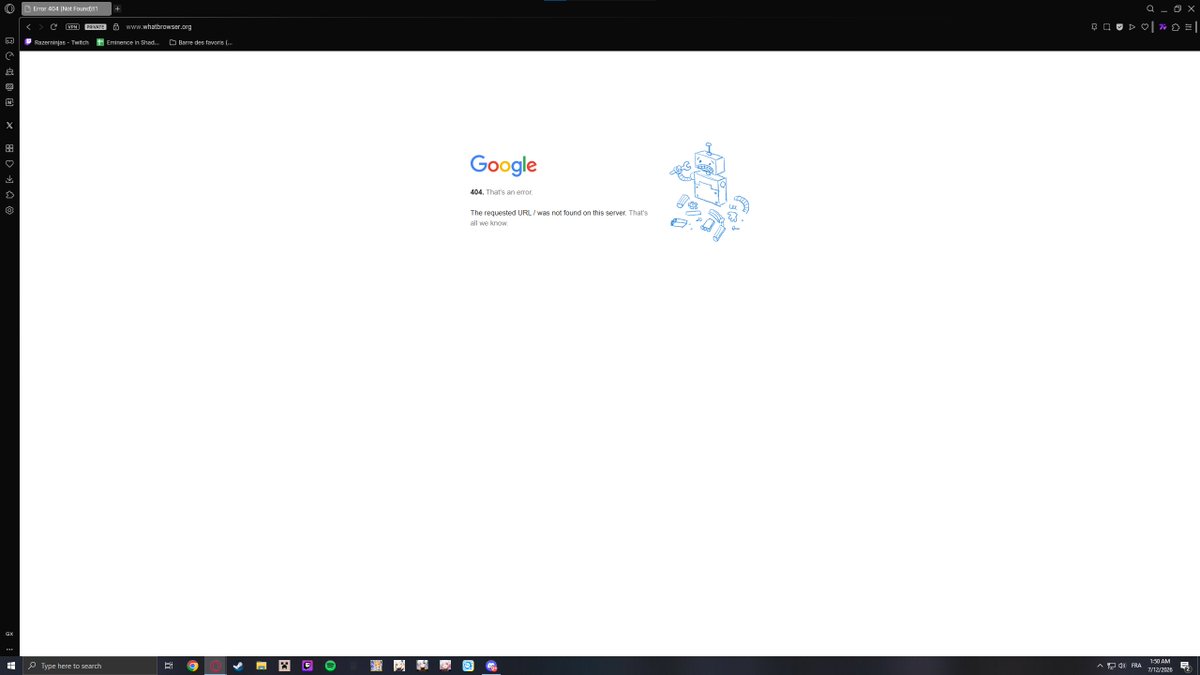Viewport: 1200px width, 675px height.
Task: Search tabs with the magnifier icon
Action: 1150,8
